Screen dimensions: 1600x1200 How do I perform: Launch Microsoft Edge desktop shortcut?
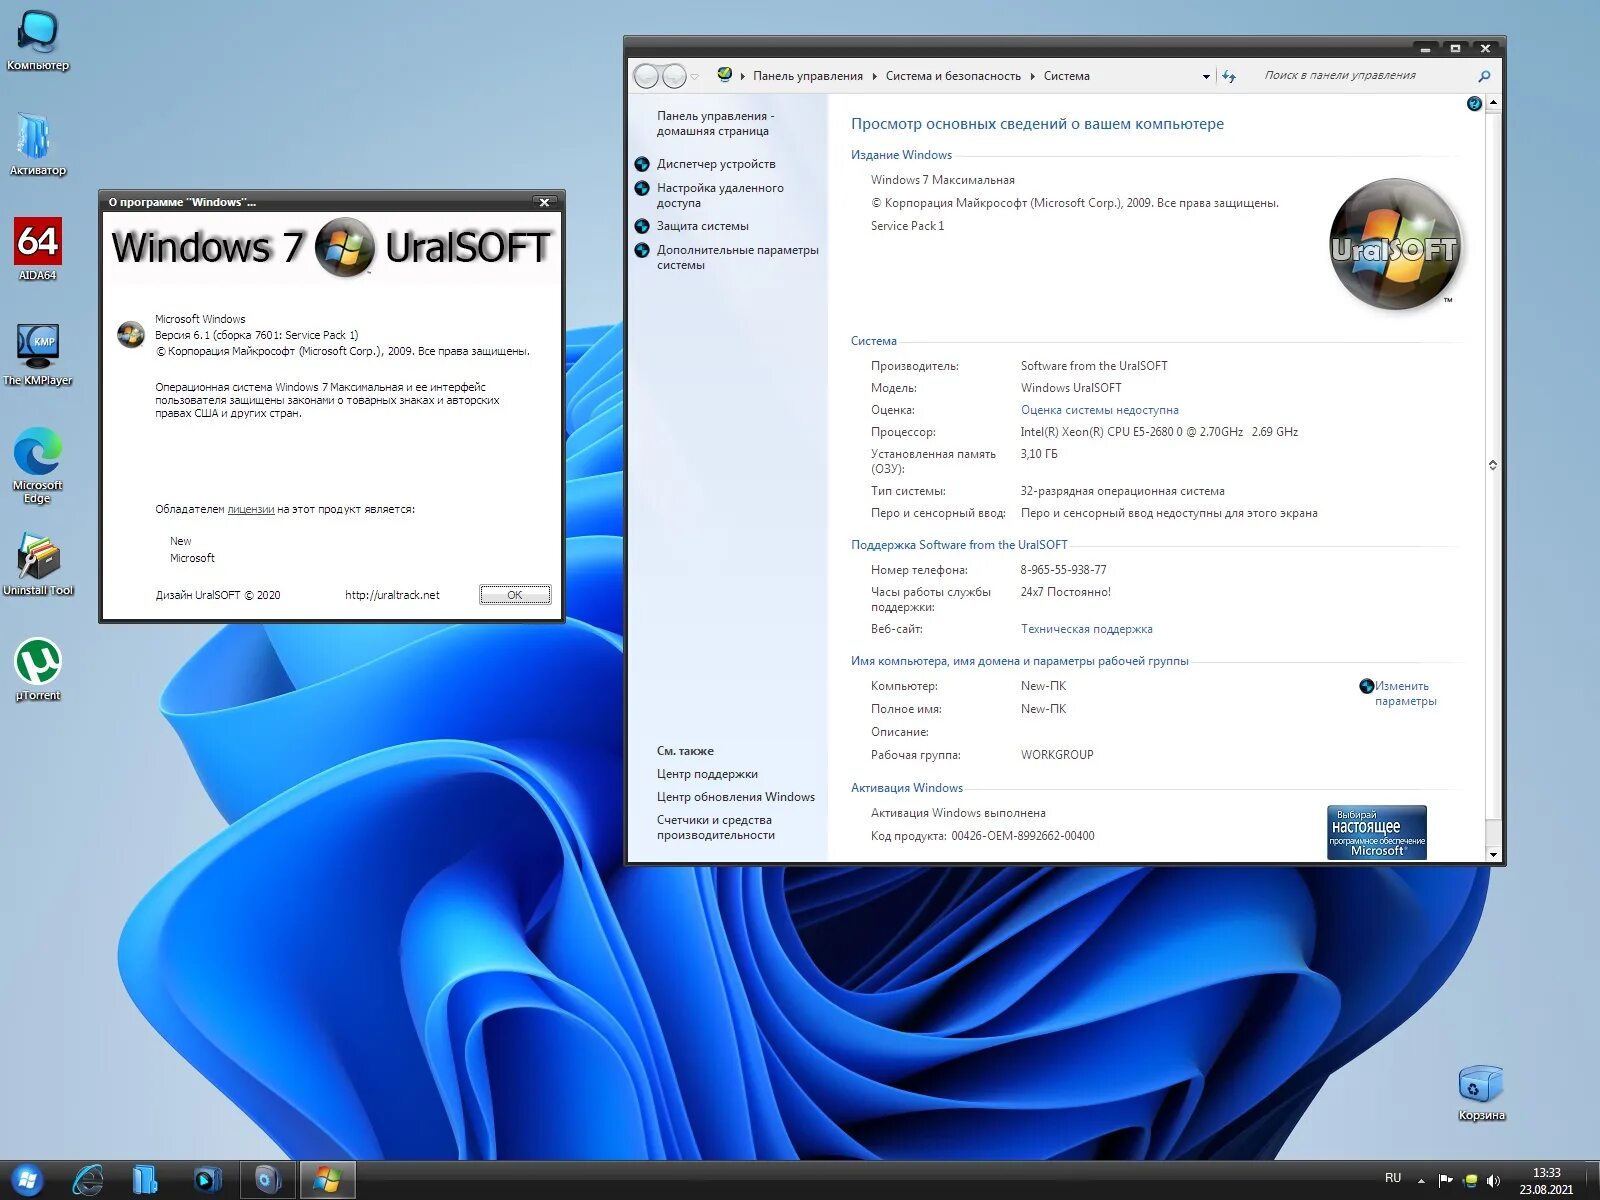pyautogui.click(x=38, y=465)
